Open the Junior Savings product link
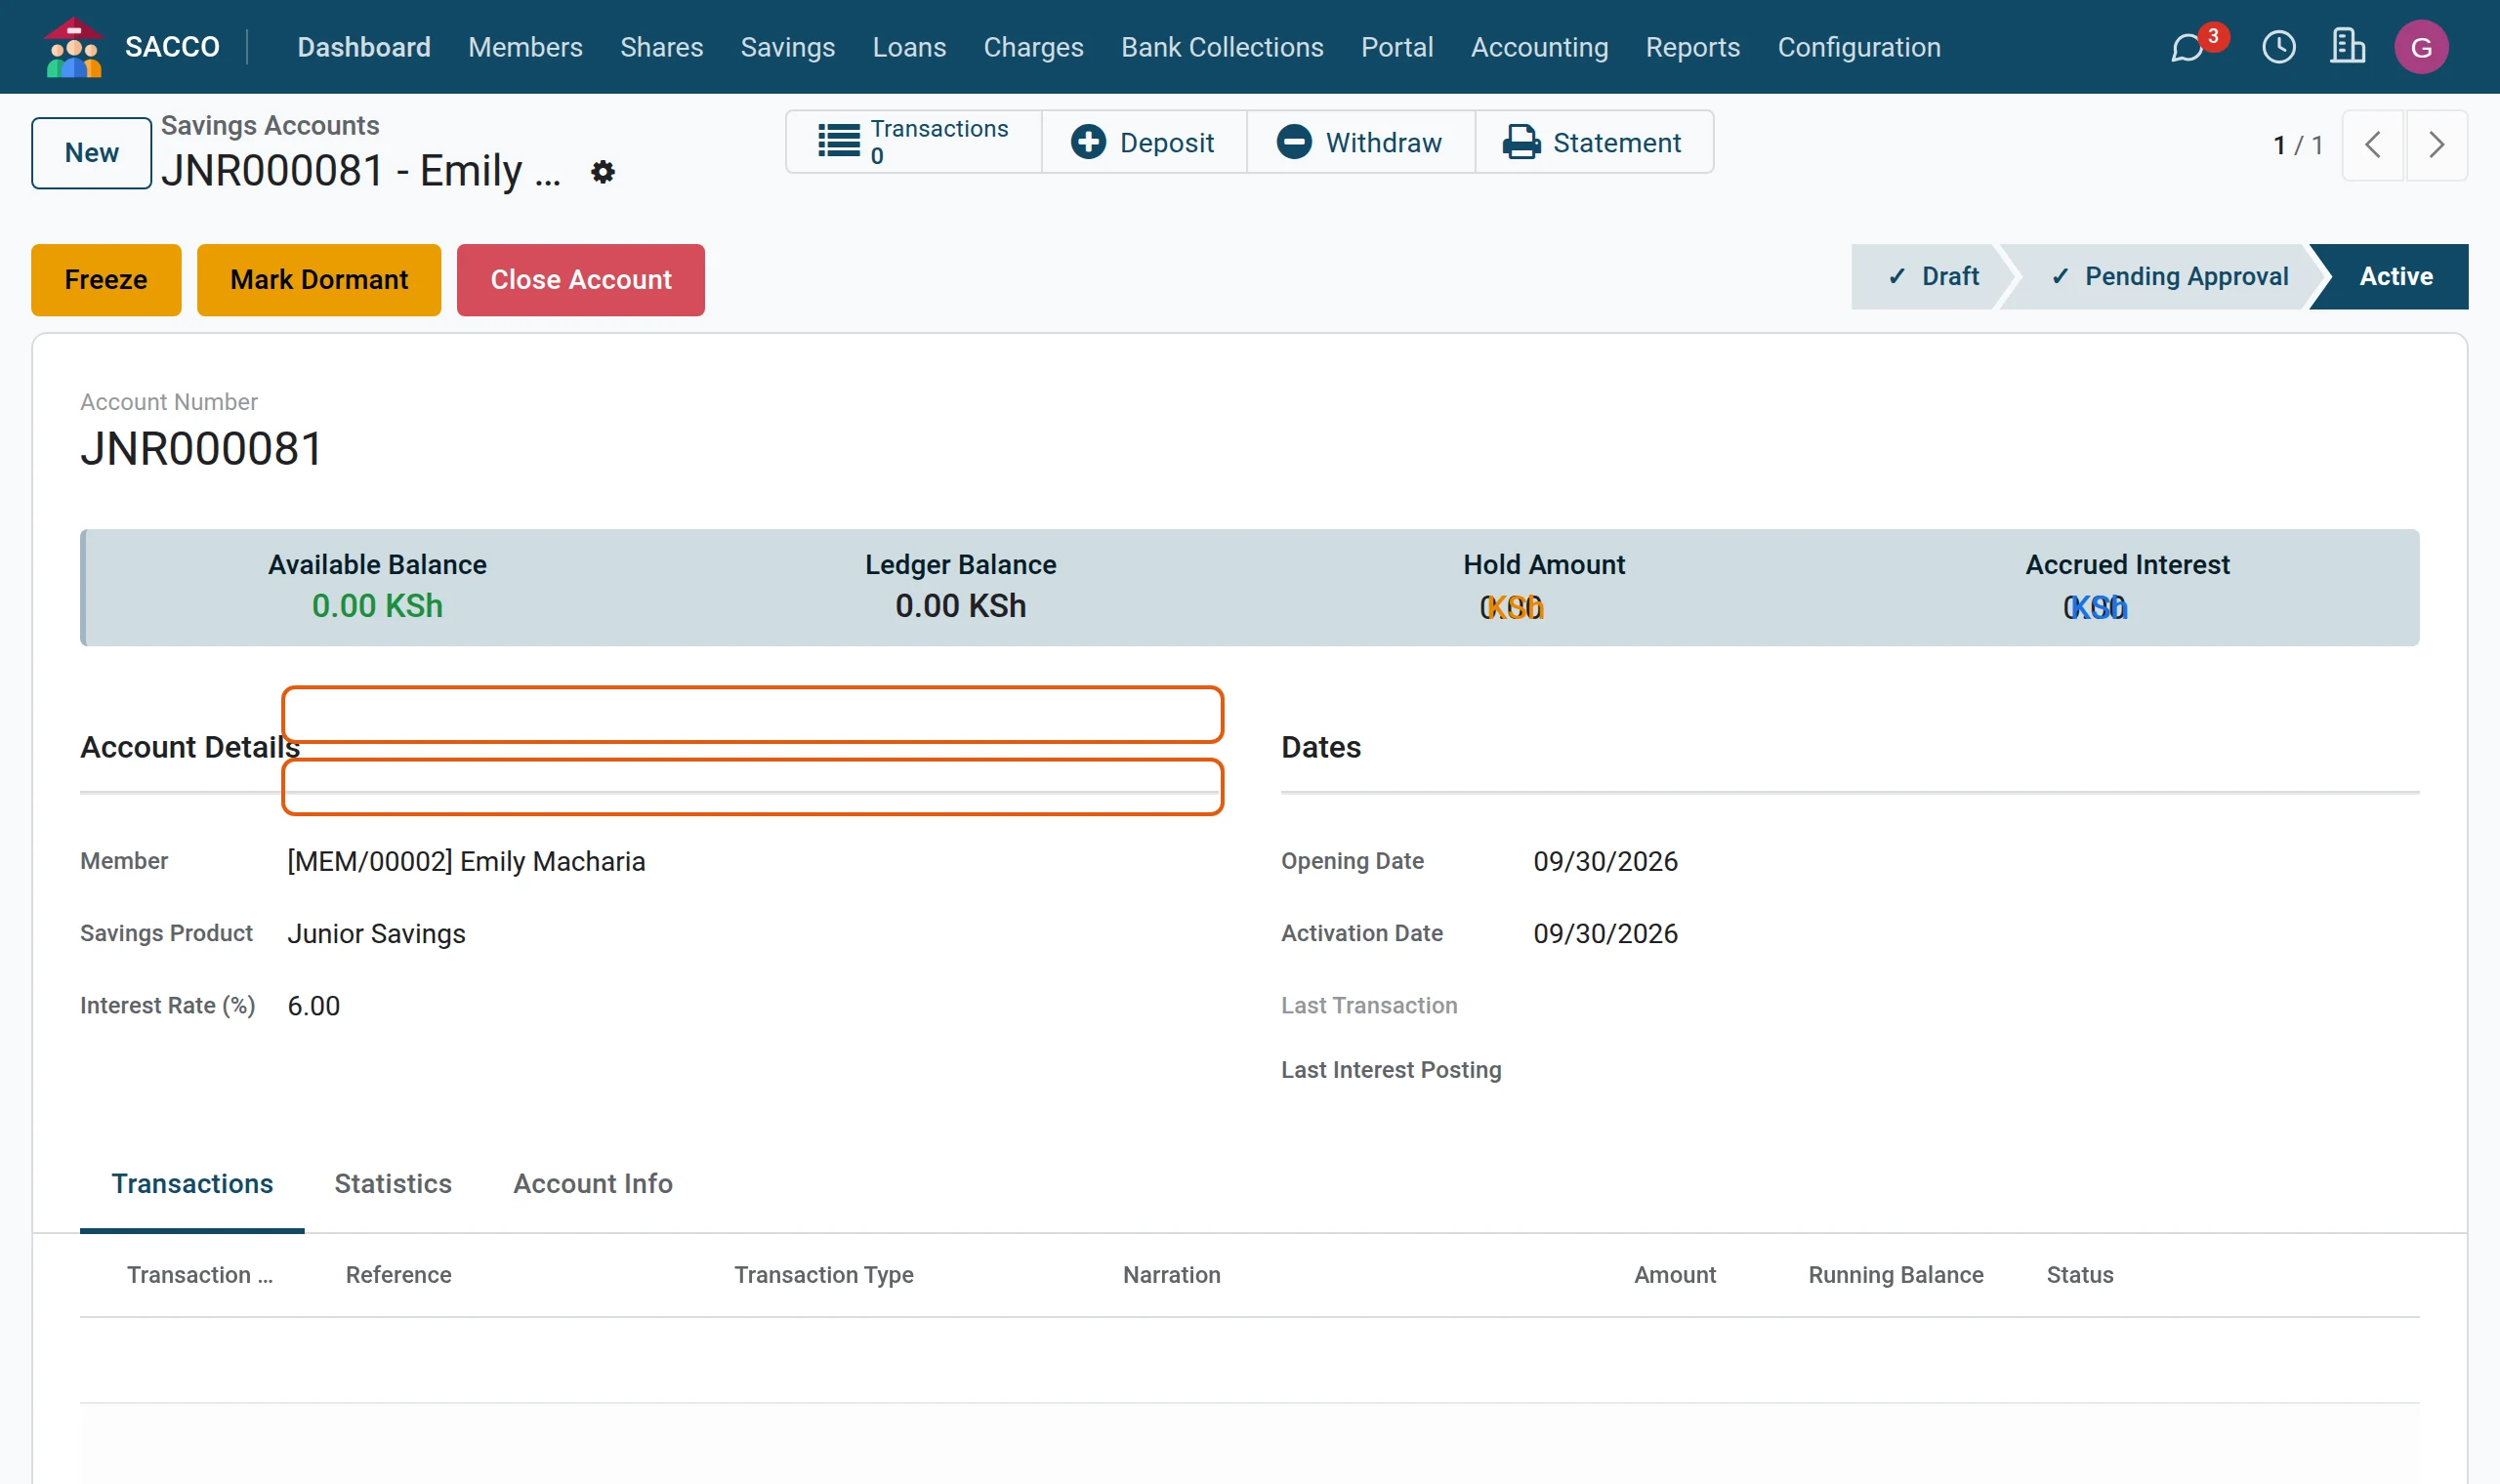 [x=376, y=934]
